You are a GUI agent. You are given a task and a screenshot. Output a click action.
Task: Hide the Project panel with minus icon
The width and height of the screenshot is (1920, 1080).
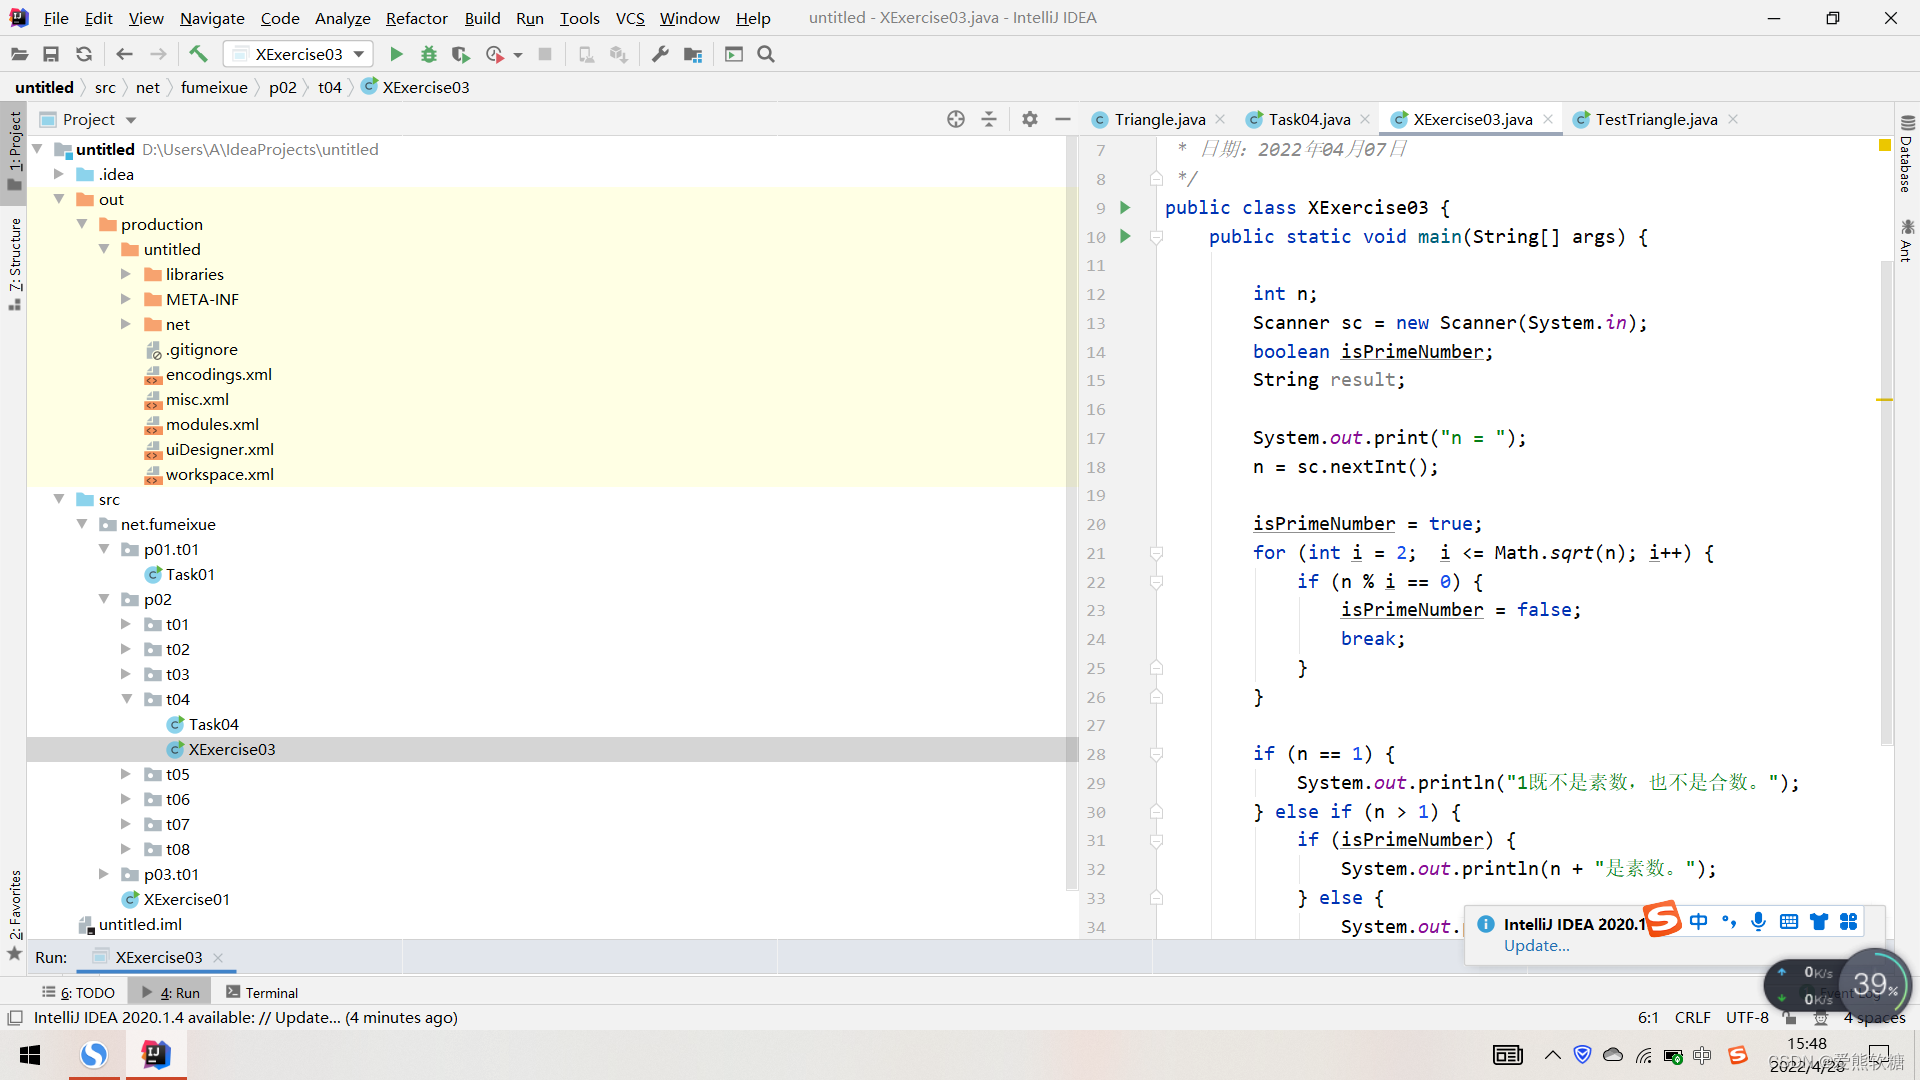point(1063,119)
